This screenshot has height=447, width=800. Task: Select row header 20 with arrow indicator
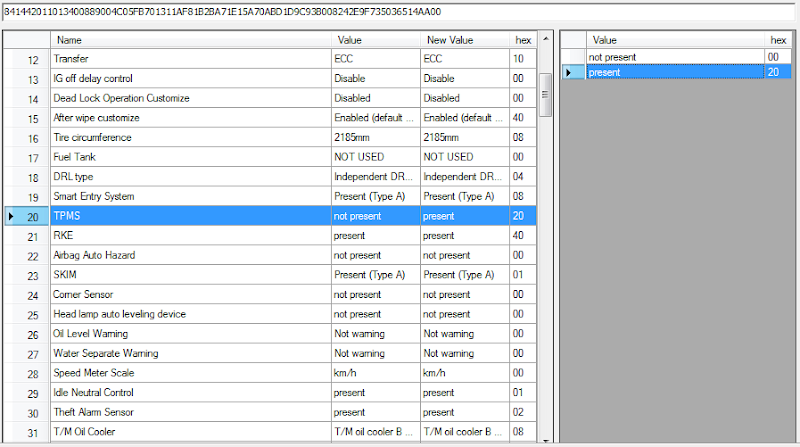[27, 216]
